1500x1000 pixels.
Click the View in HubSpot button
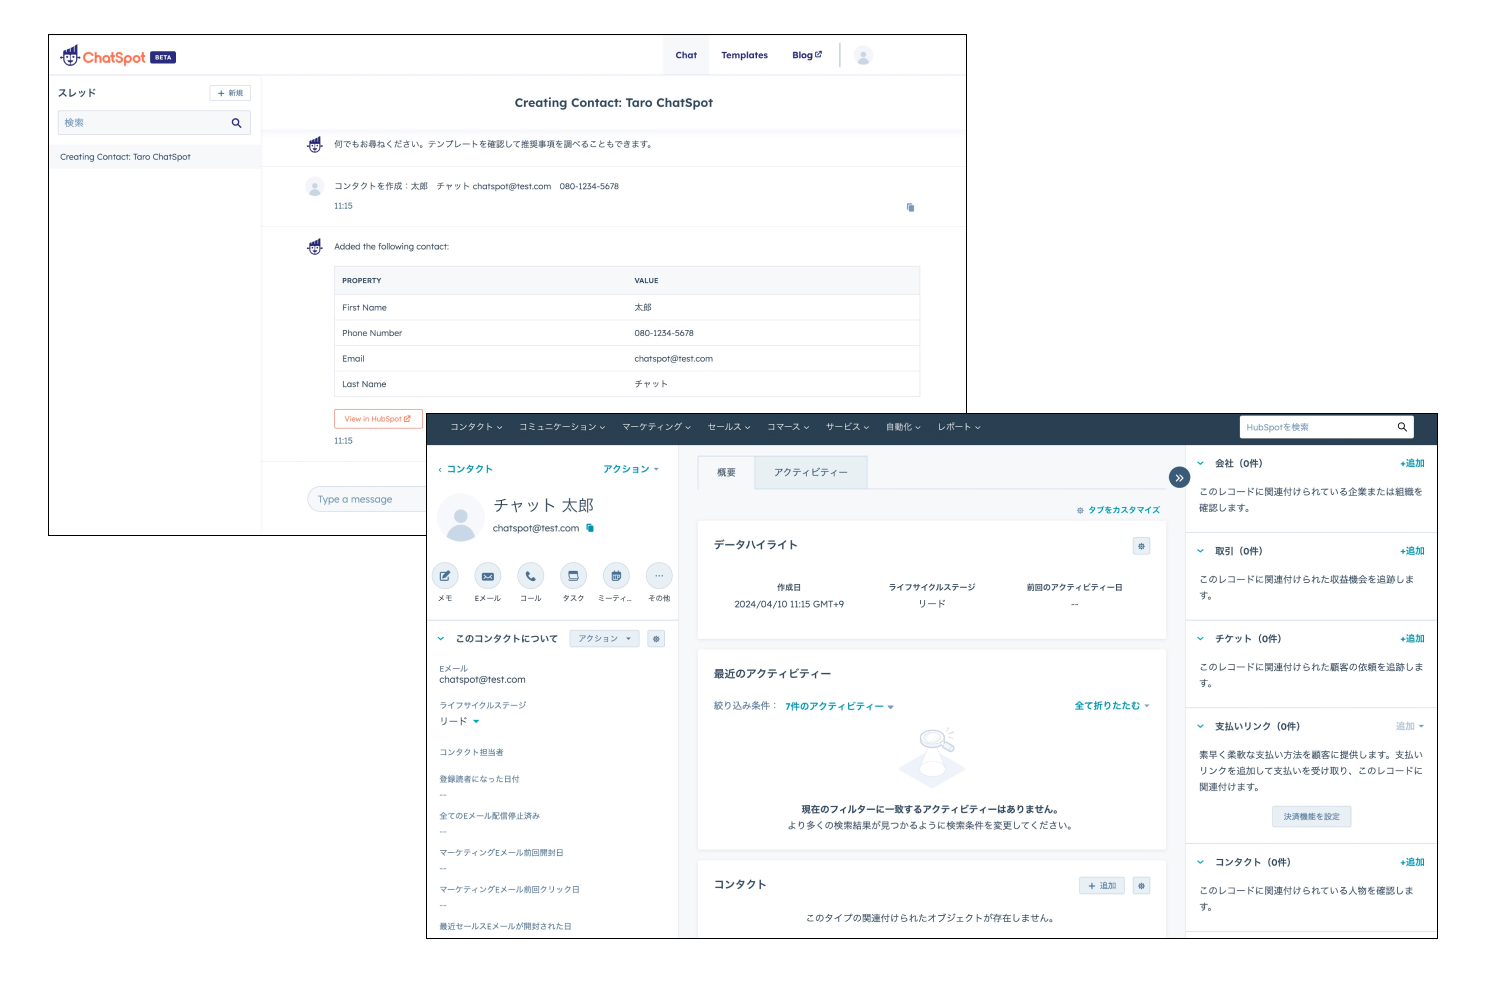pyautogui.click(x=378, y=419)
